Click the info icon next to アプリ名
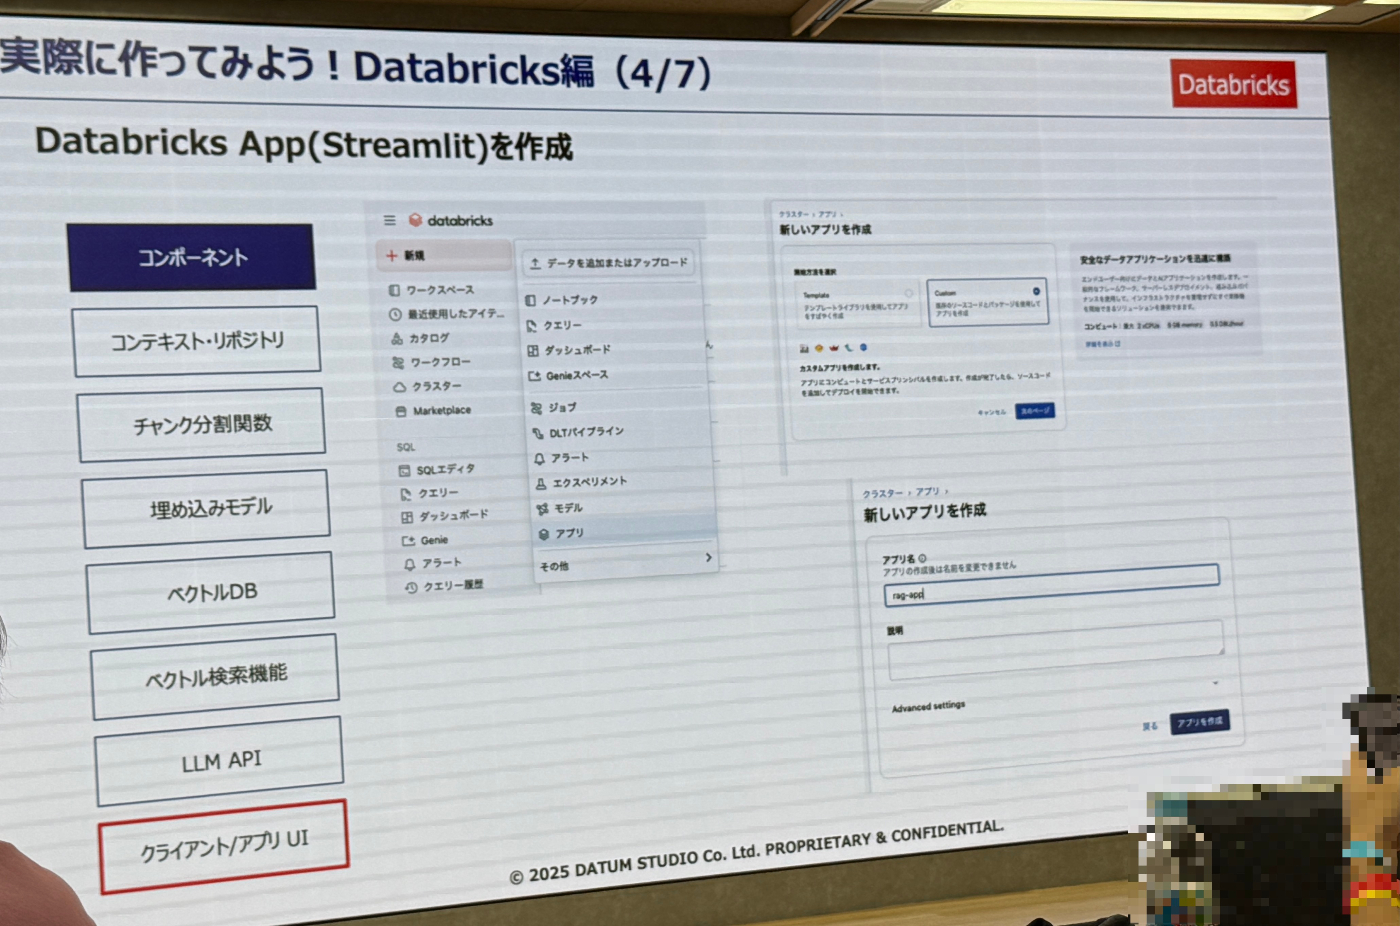The width and height of the screenshot is (1400, 926). coord(922,559)
